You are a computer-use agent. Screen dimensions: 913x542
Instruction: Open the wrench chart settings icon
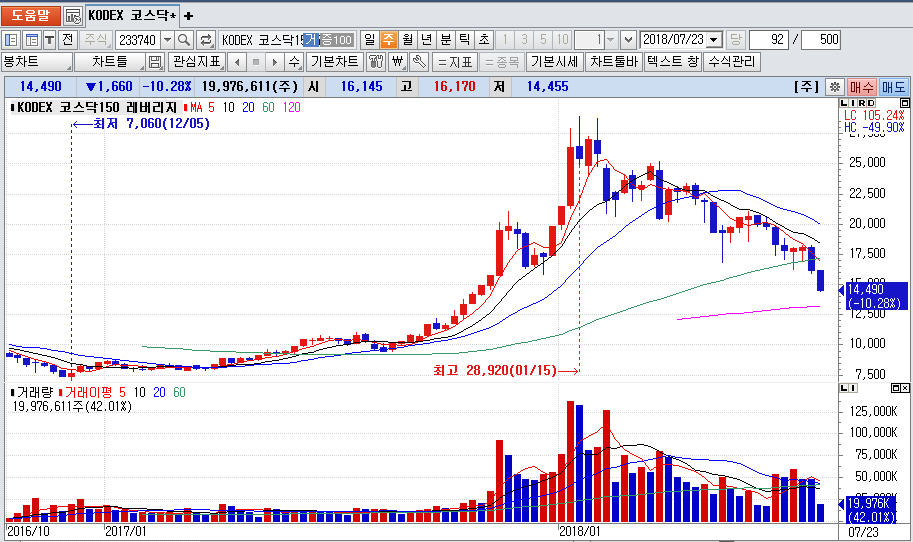[x=419, y=62]
